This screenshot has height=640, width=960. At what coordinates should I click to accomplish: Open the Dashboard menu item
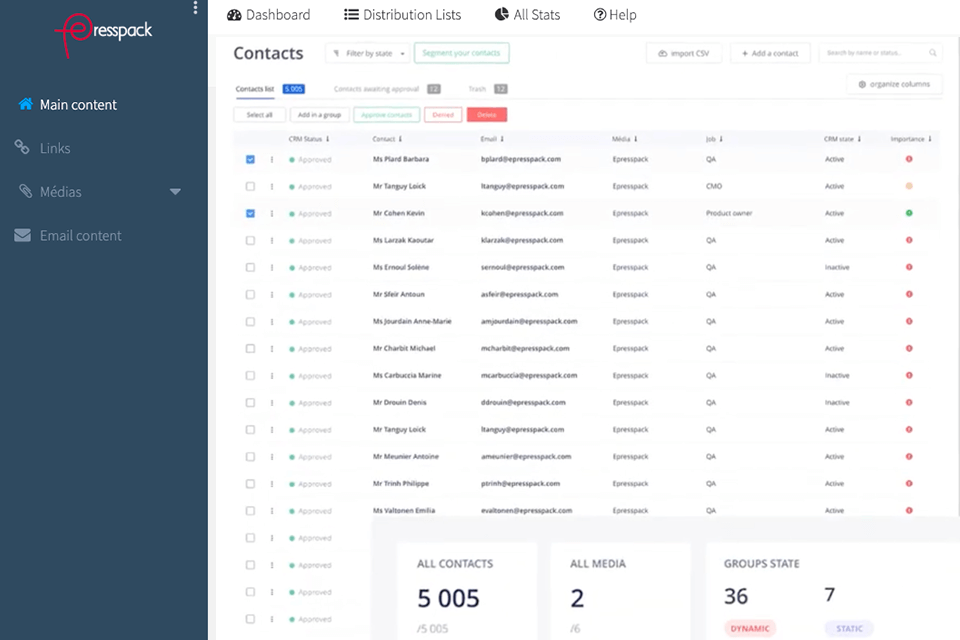coord(269,15)
